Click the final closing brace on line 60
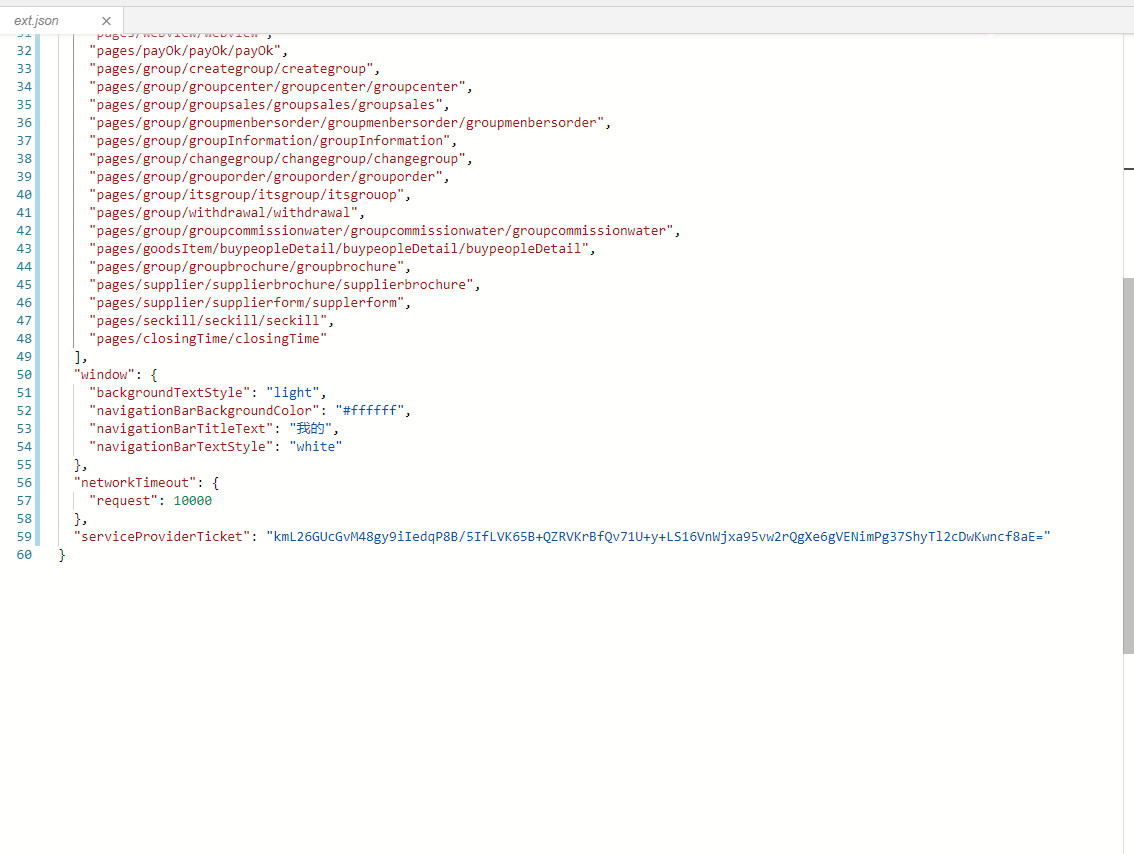Viewport: 1134px width, 854px height. (62, 555)
